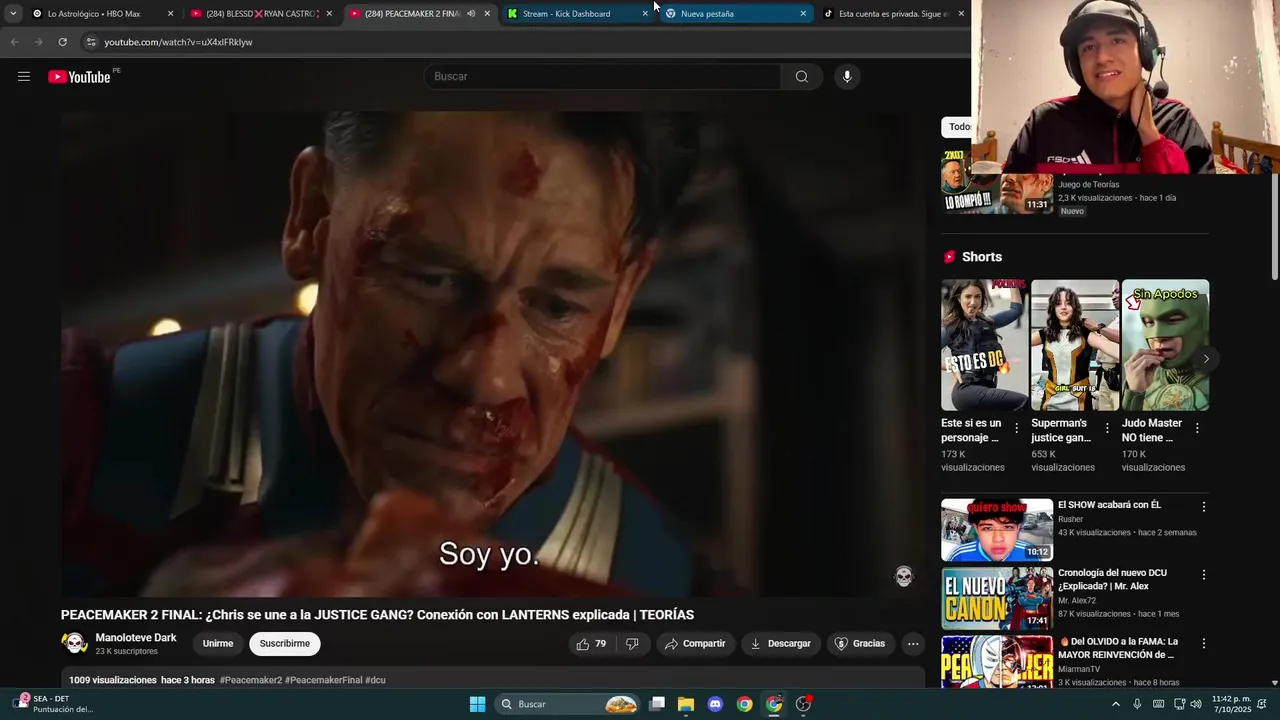
Task: Show hidden system tray icons chevron
Action: [1116, 704]
